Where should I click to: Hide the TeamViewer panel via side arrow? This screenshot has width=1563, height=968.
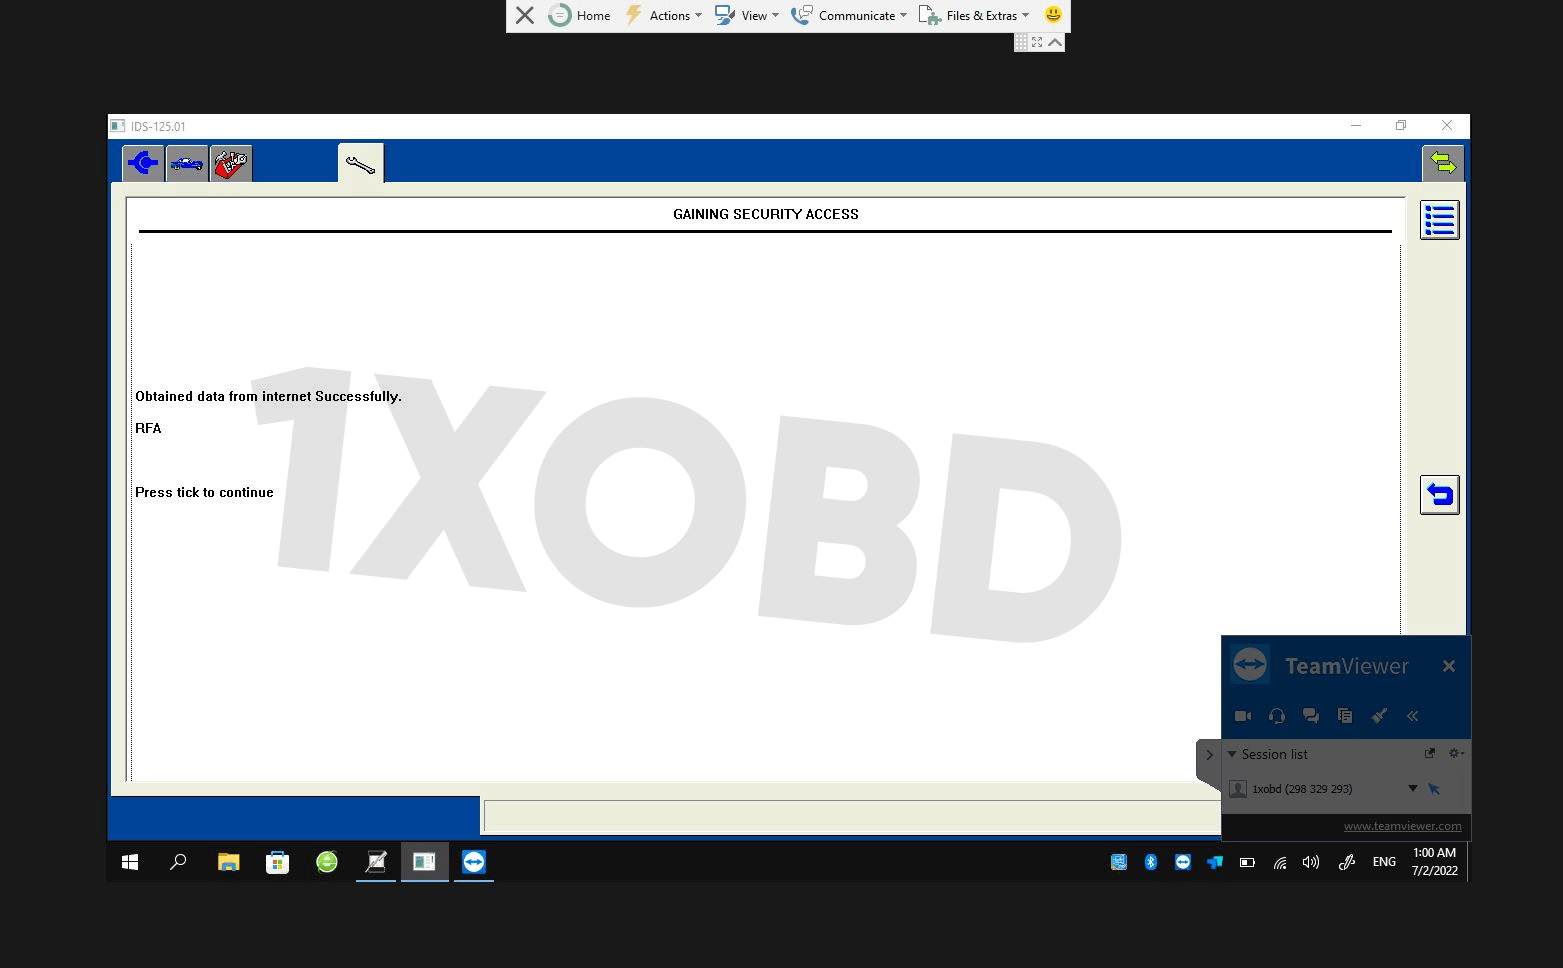[x=1209, y=755]
